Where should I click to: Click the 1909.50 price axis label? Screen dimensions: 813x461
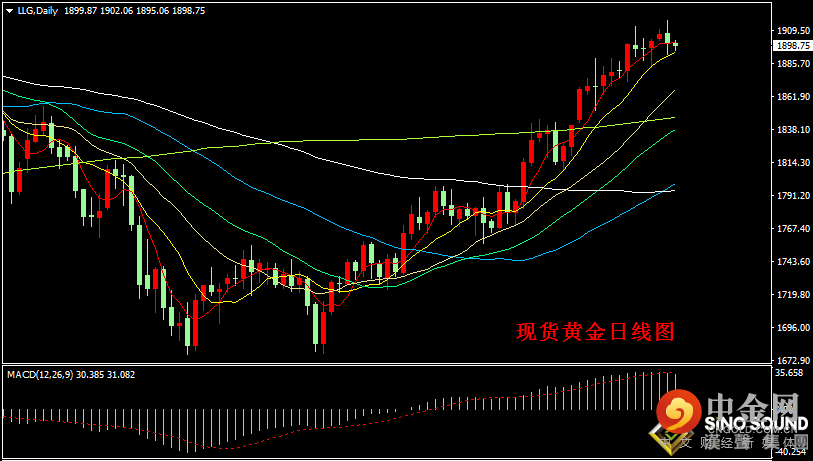(x=793, y=31)
